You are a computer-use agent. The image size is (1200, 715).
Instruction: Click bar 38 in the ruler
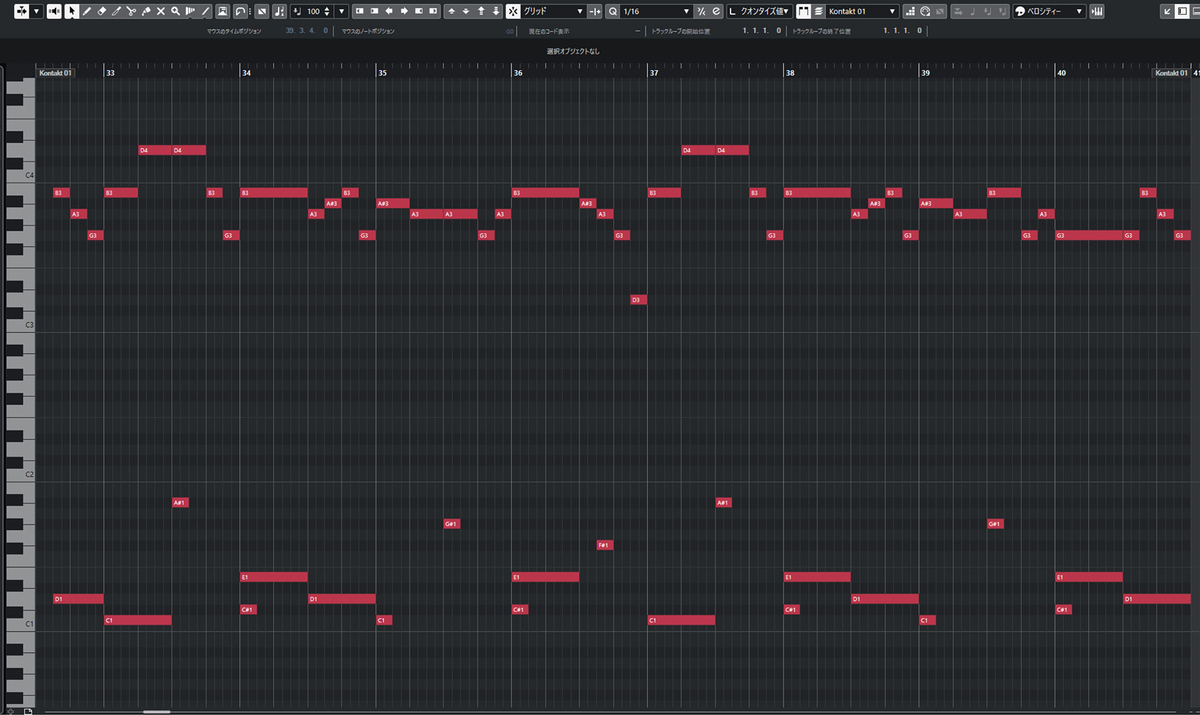[790, 73]
